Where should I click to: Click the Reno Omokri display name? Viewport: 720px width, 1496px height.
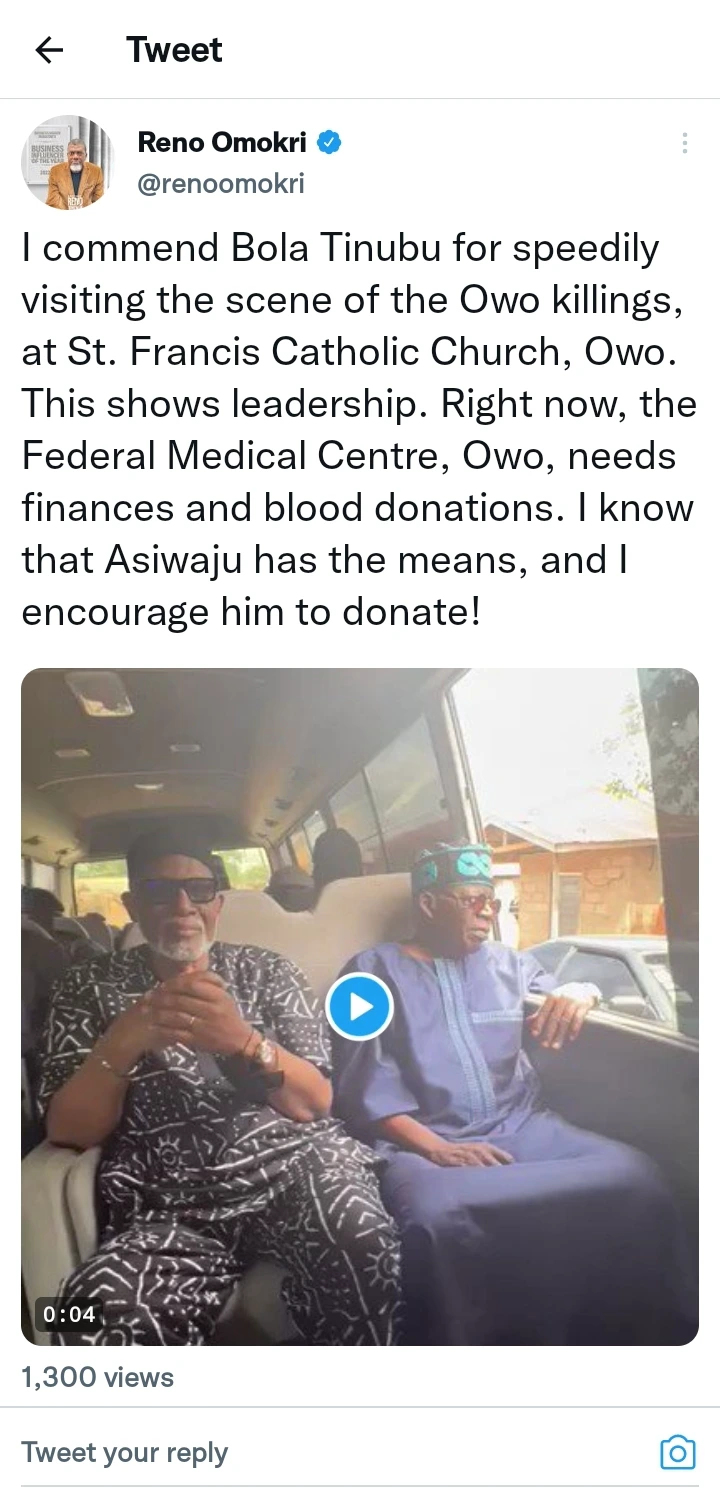point(222,143)
